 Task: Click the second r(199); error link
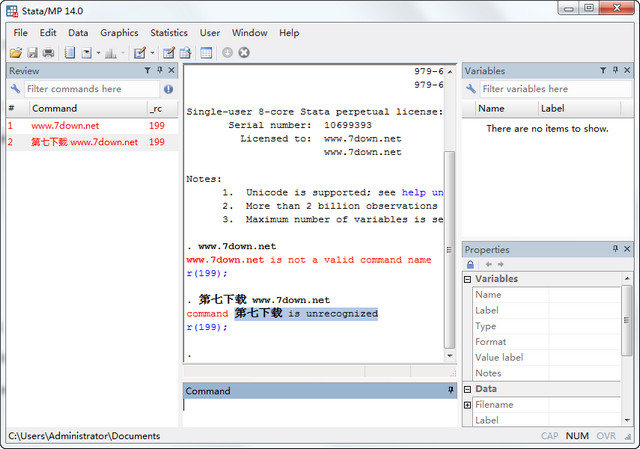pyautogui.click(x=207, y=327)
